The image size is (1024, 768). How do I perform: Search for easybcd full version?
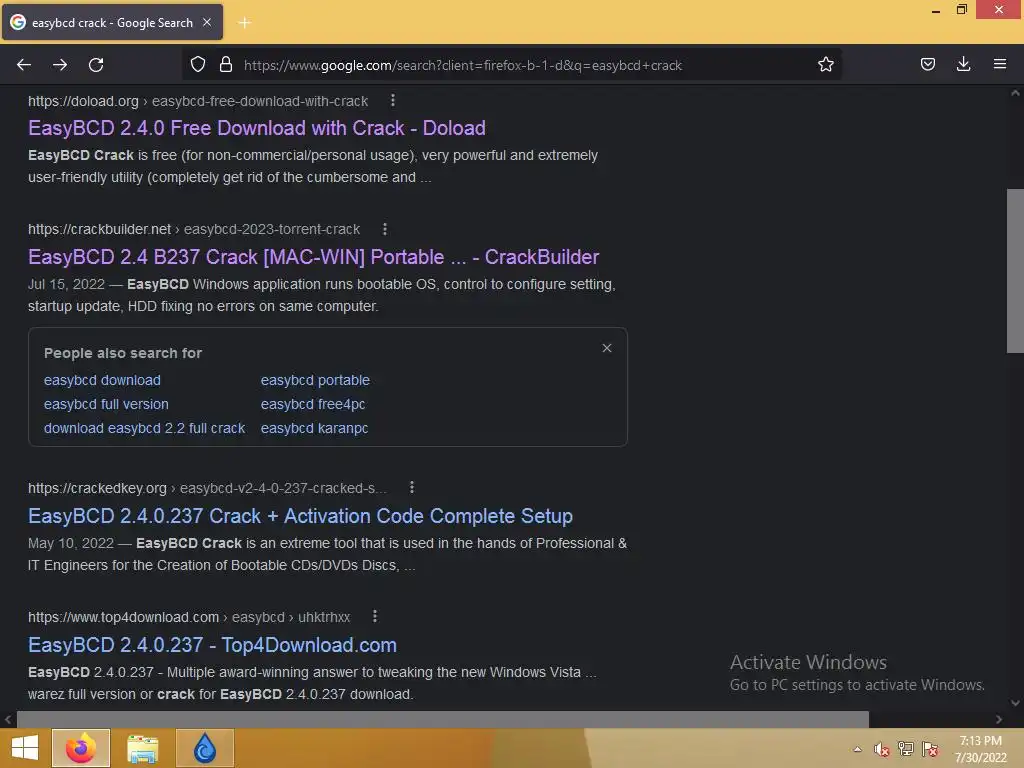pos(106,404)
